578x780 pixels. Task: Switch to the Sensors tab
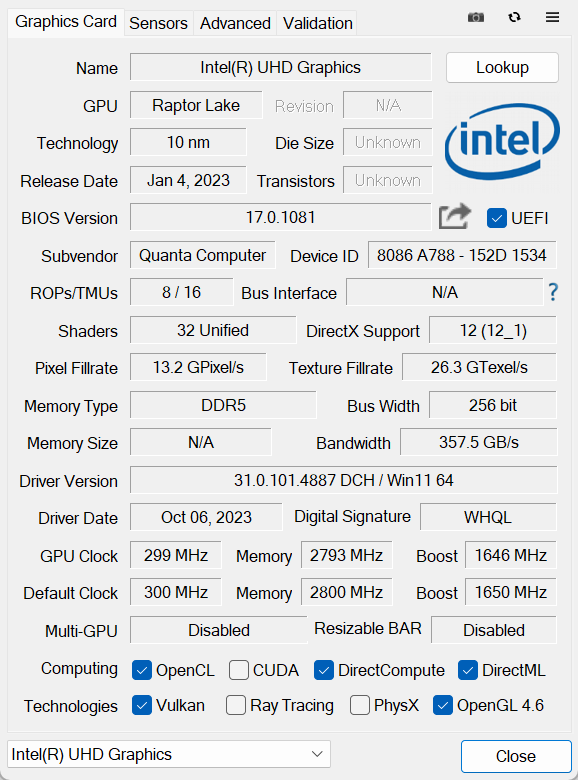(158, 23)
